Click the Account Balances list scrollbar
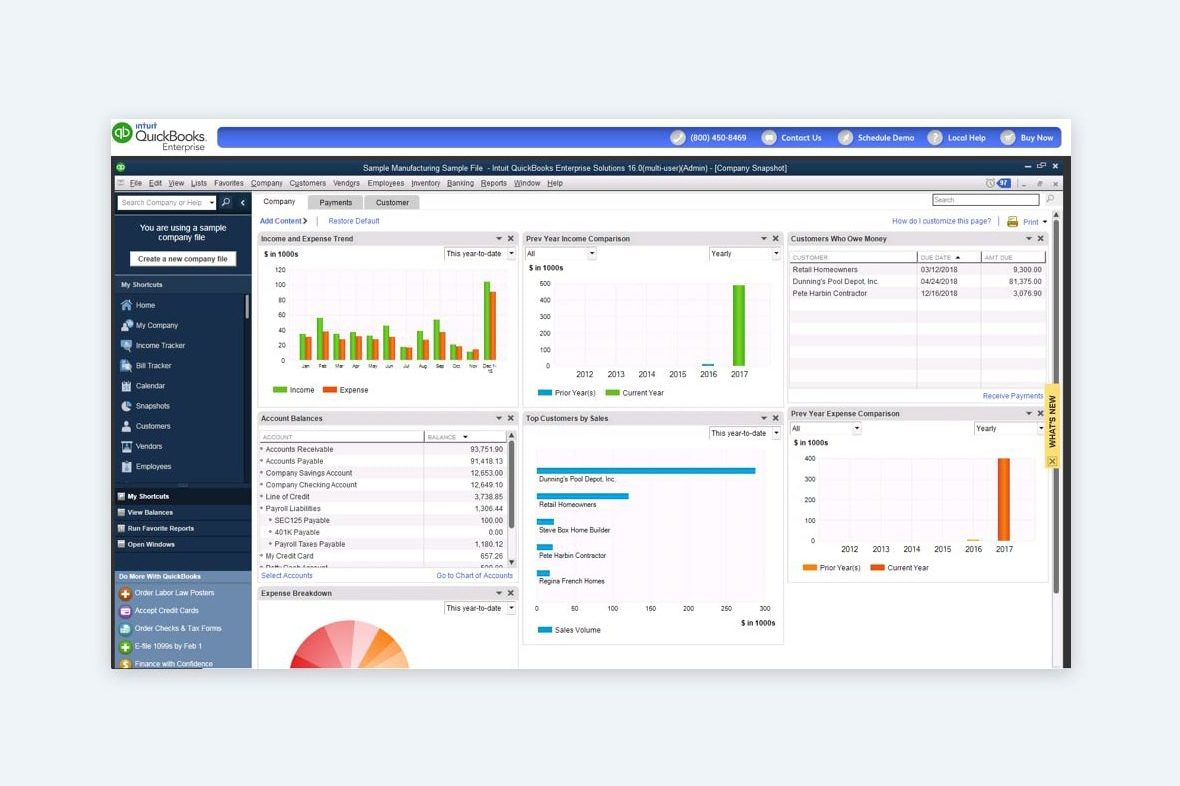 click(x=512, y=499)
